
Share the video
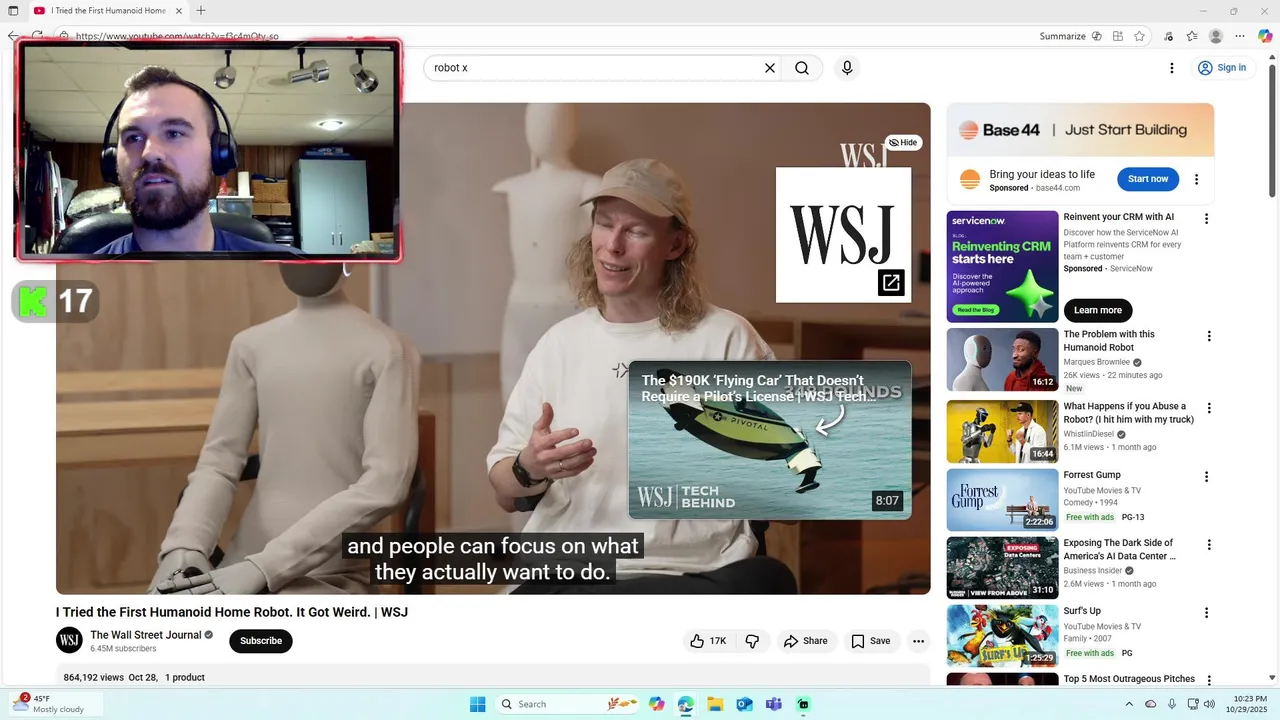pyautogui.click(x=806, y=641)
